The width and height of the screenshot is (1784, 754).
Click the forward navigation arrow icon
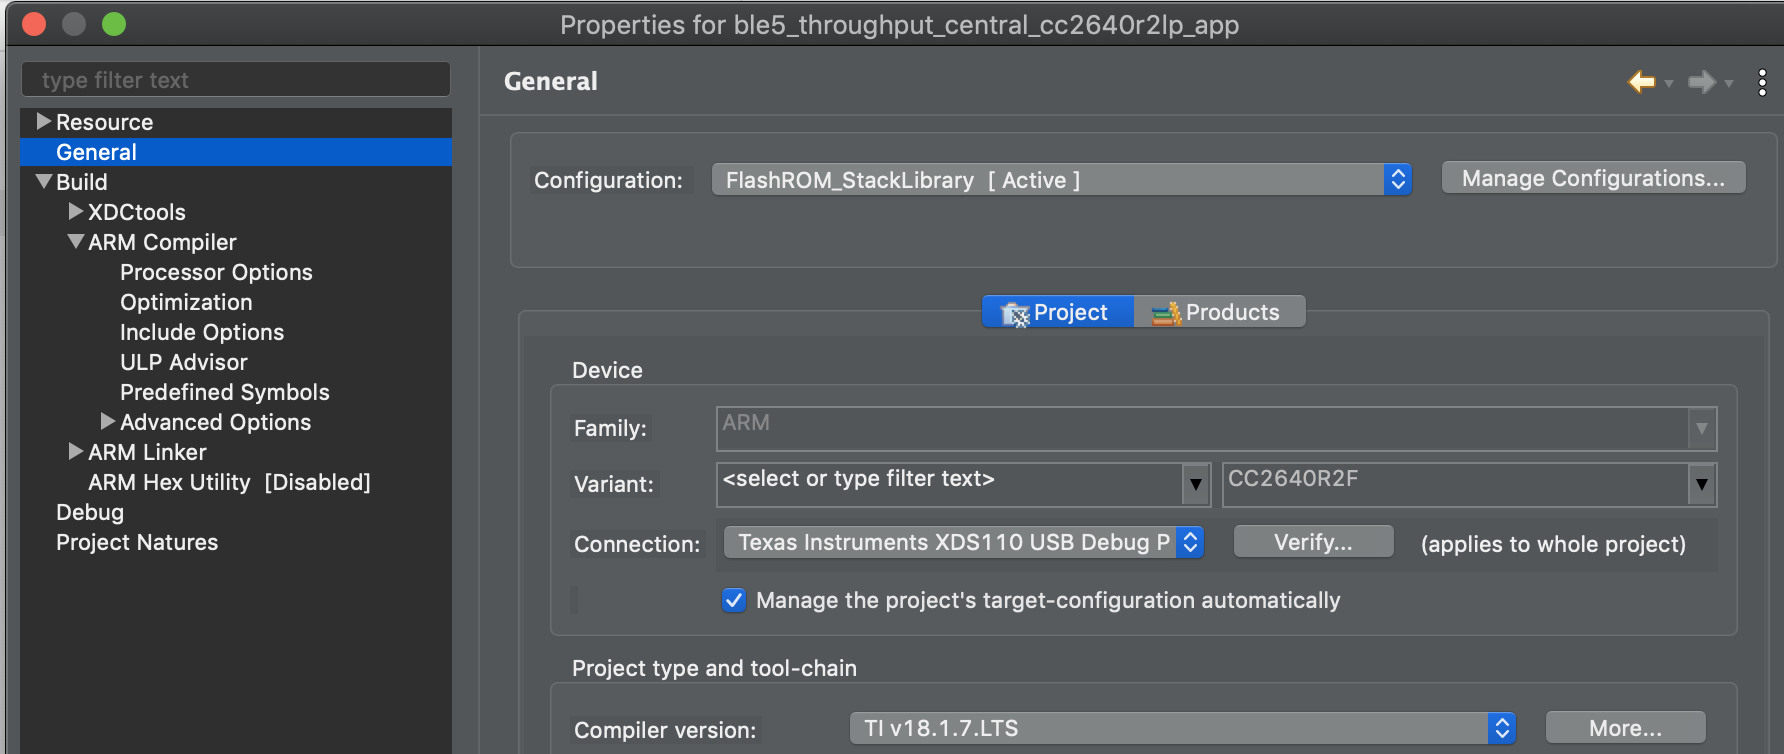pyautogui.click(x=1701, y=82)
